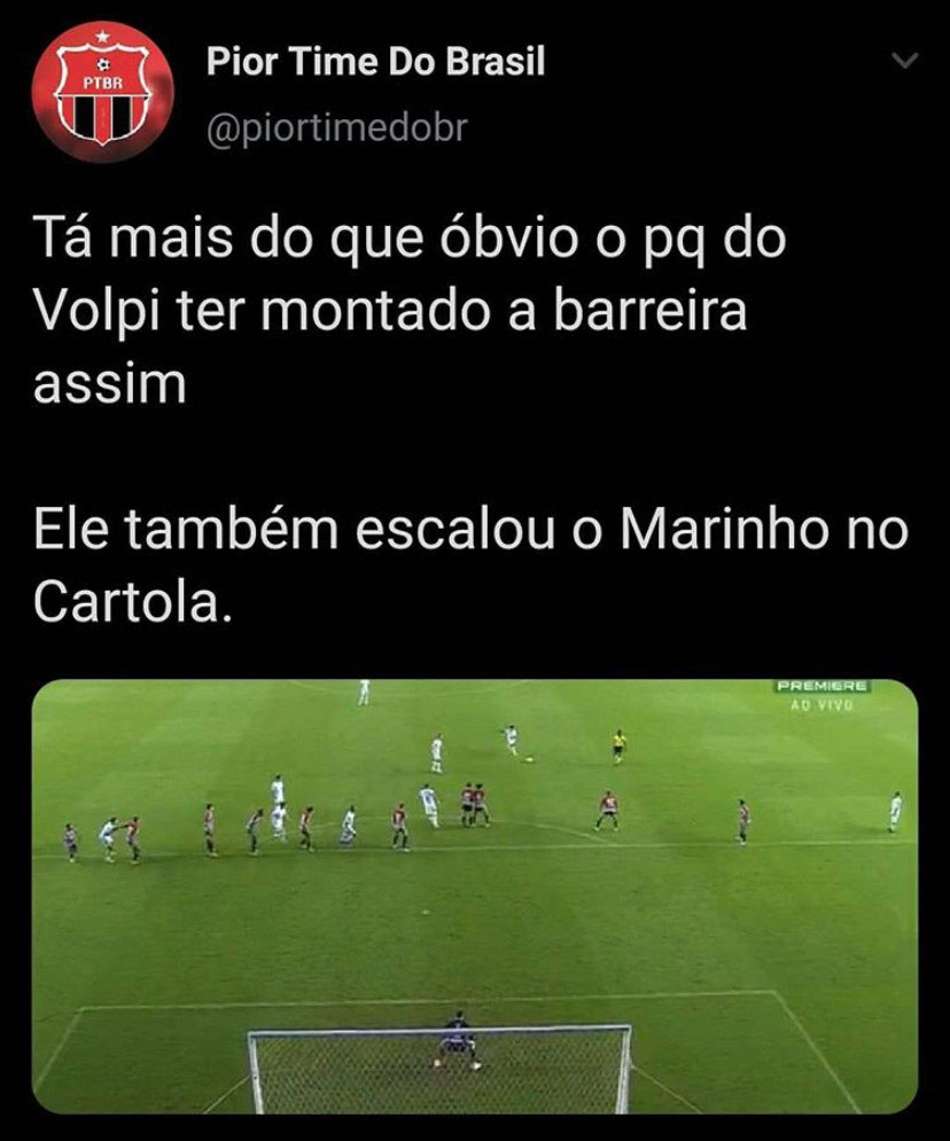
Task: Click the goalkeeper standing in the goal
Action: (x=457, y=1039)
